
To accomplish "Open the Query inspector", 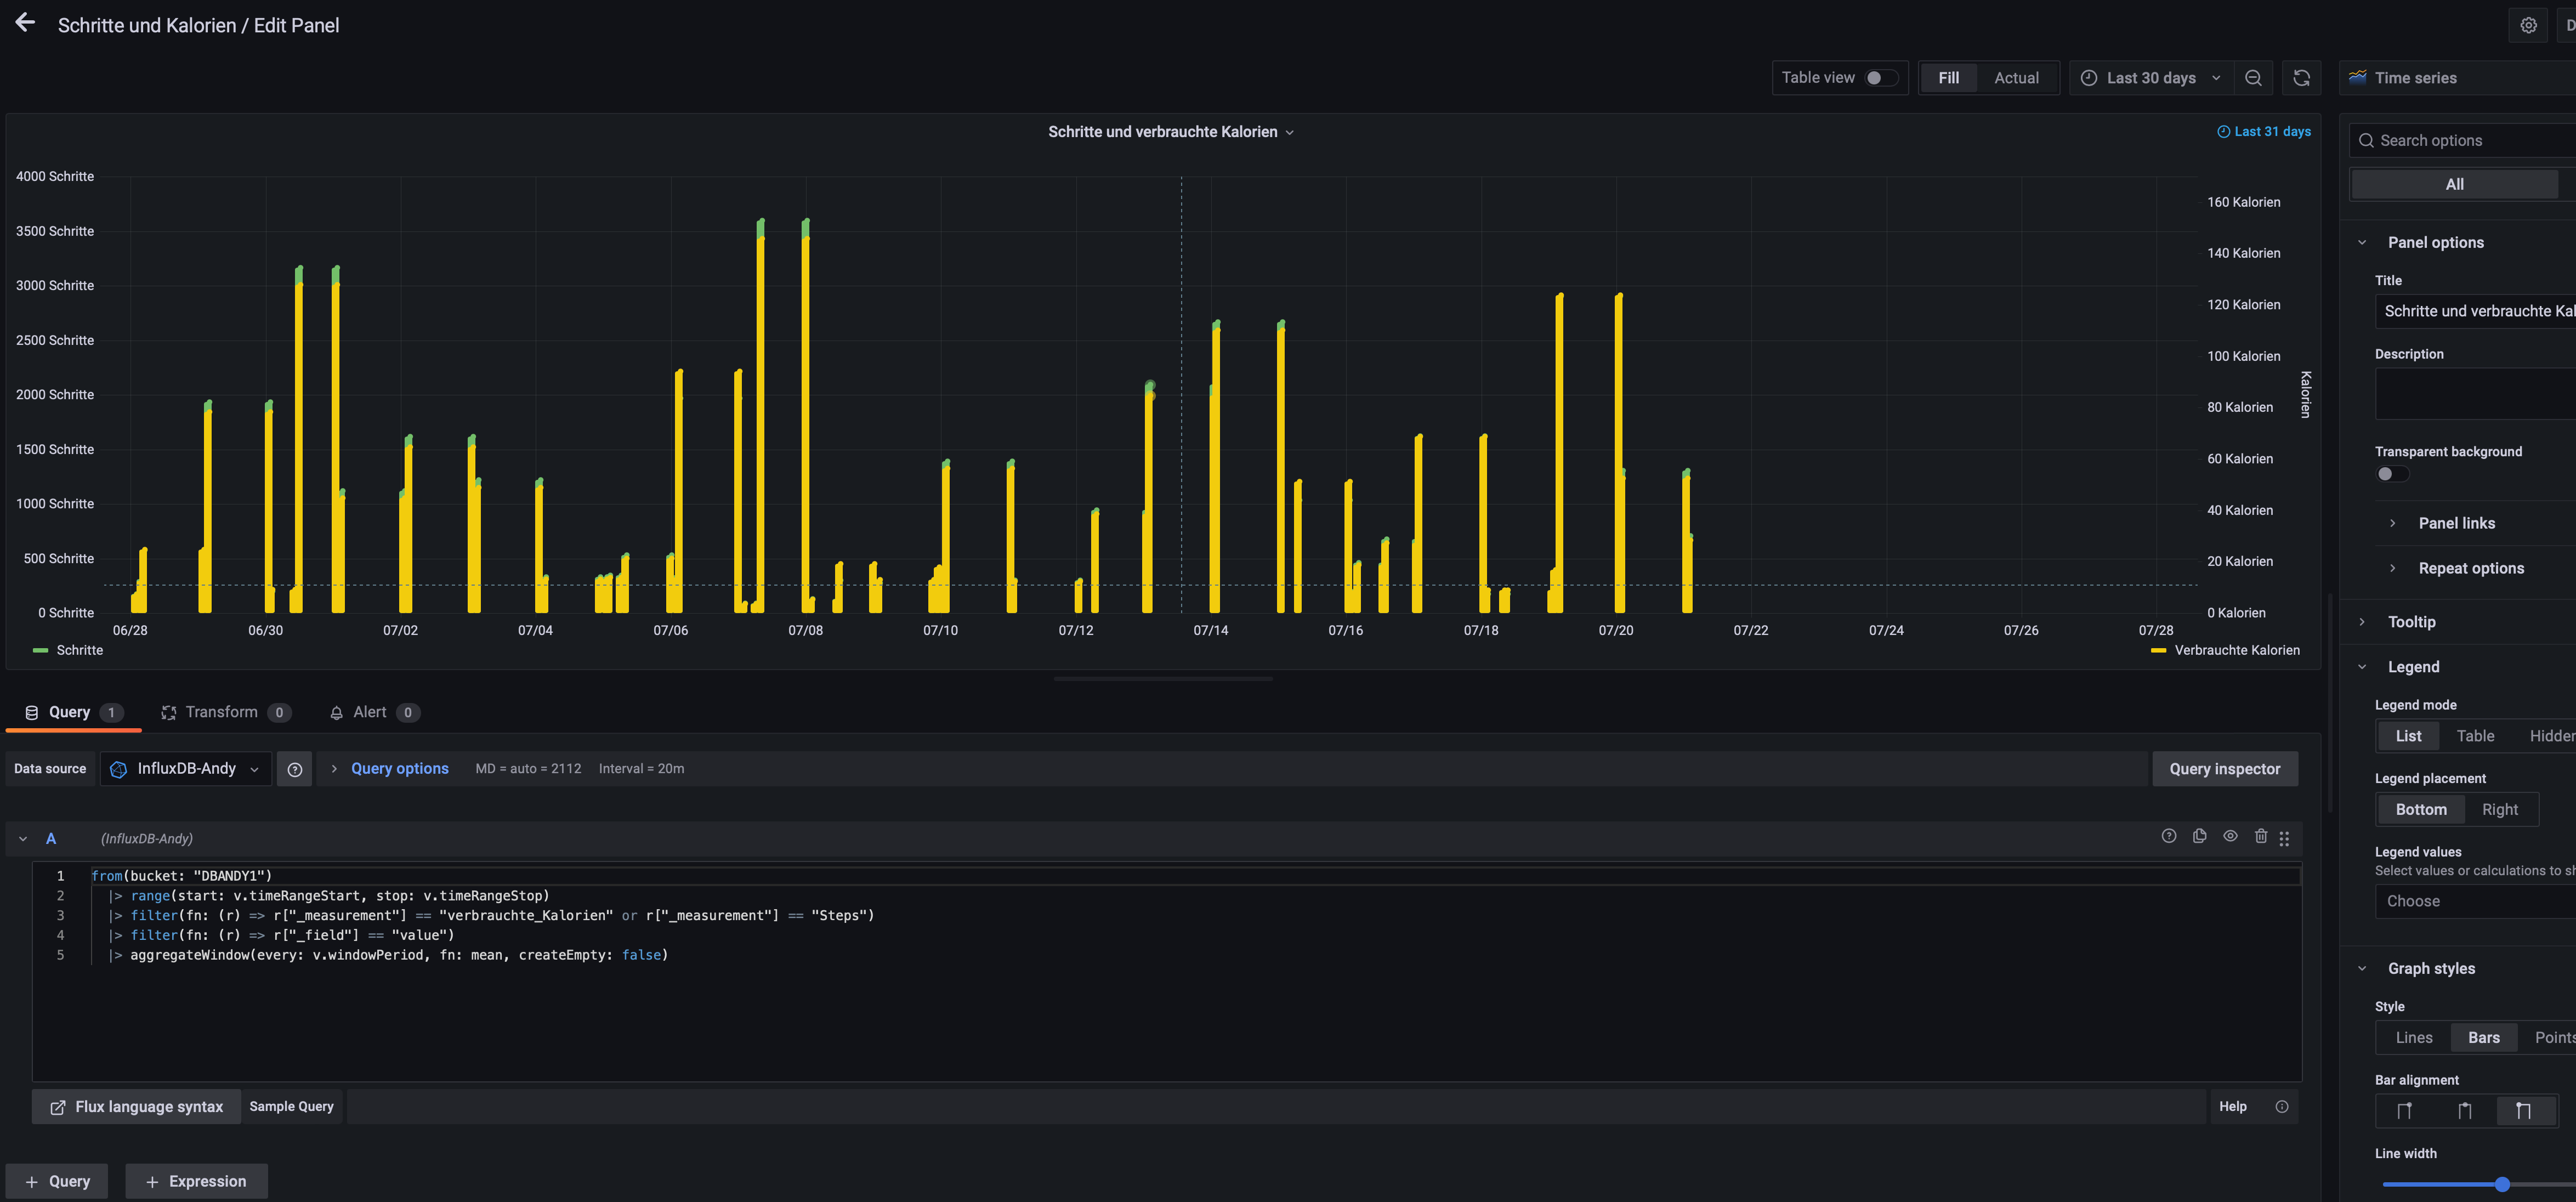I will 2224,769.
